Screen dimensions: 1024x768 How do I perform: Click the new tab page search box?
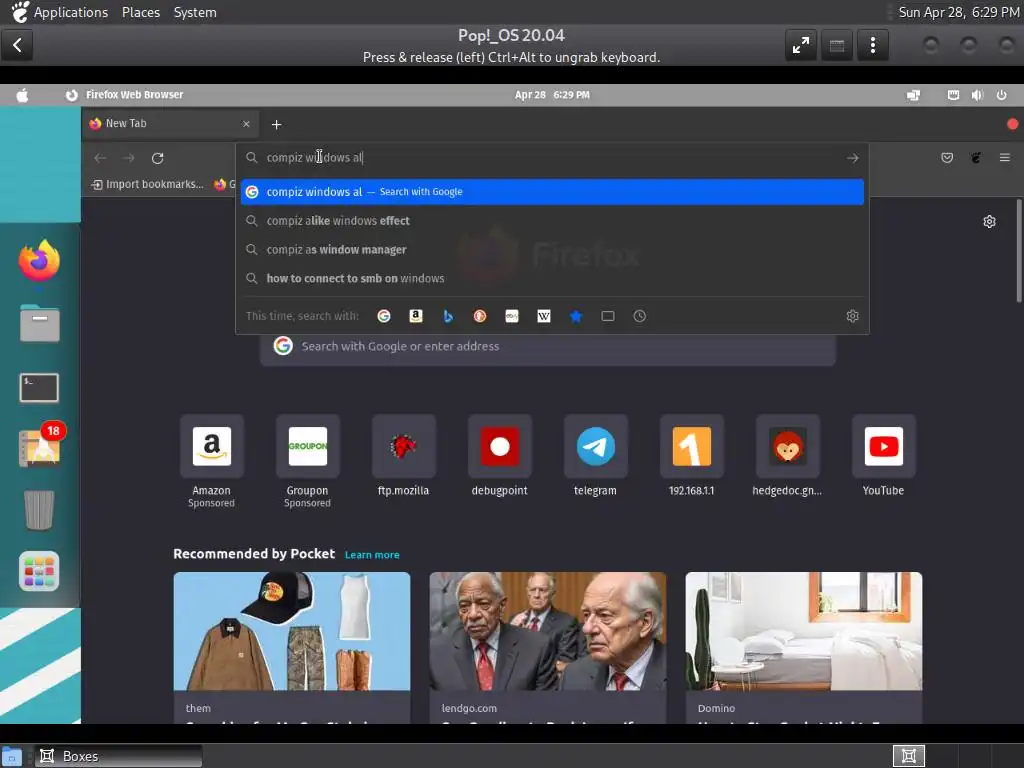tap(548, 346)
